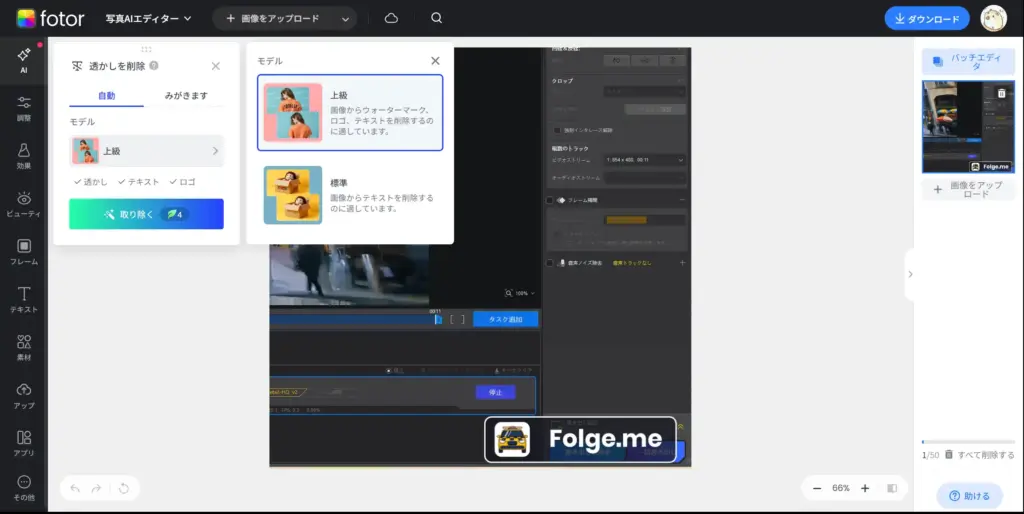This screenshot has height=514, width=1024.
Task: Click the search magnifier icon in header
Action: pyautogui.click(x=436, y=18)
